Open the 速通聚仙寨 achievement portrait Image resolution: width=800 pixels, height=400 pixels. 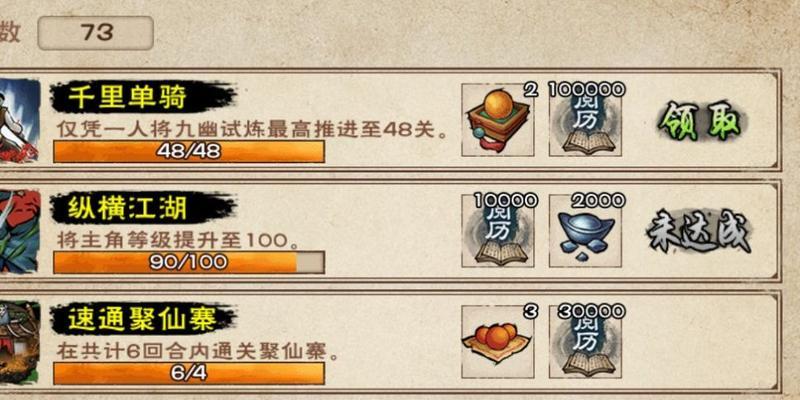point(20,342)
